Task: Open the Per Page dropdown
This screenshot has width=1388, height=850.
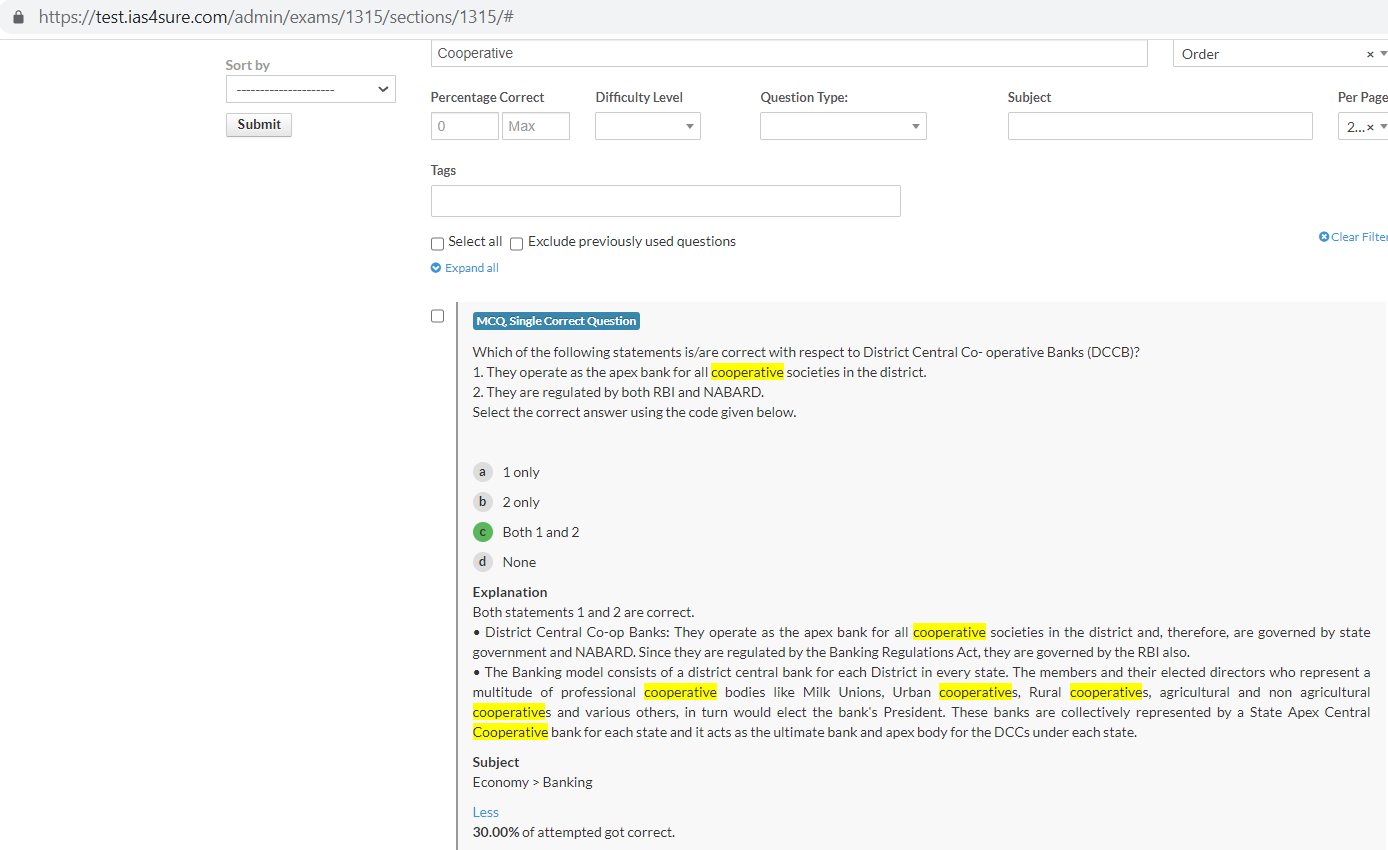Action: point(1362,126)
